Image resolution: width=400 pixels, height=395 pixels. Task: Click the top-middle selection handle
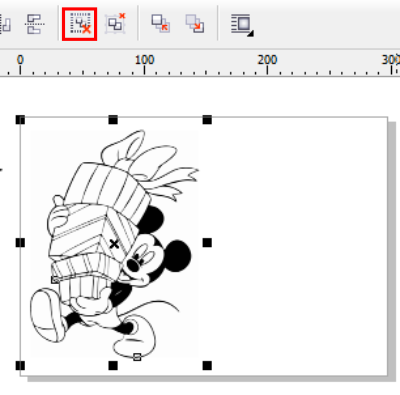(x=113, y=120)
